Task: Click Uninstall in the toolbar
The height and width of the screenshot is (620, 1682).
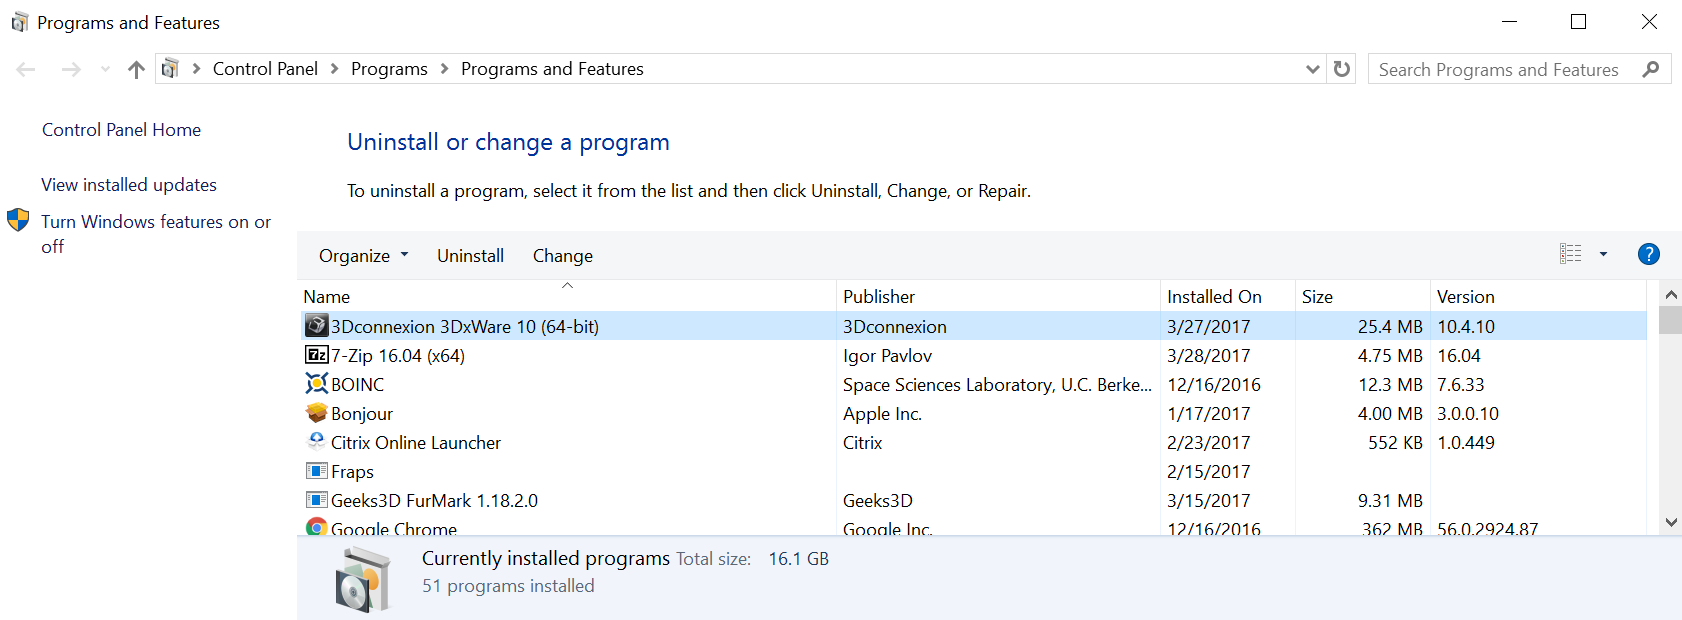Action: [470, 256]
